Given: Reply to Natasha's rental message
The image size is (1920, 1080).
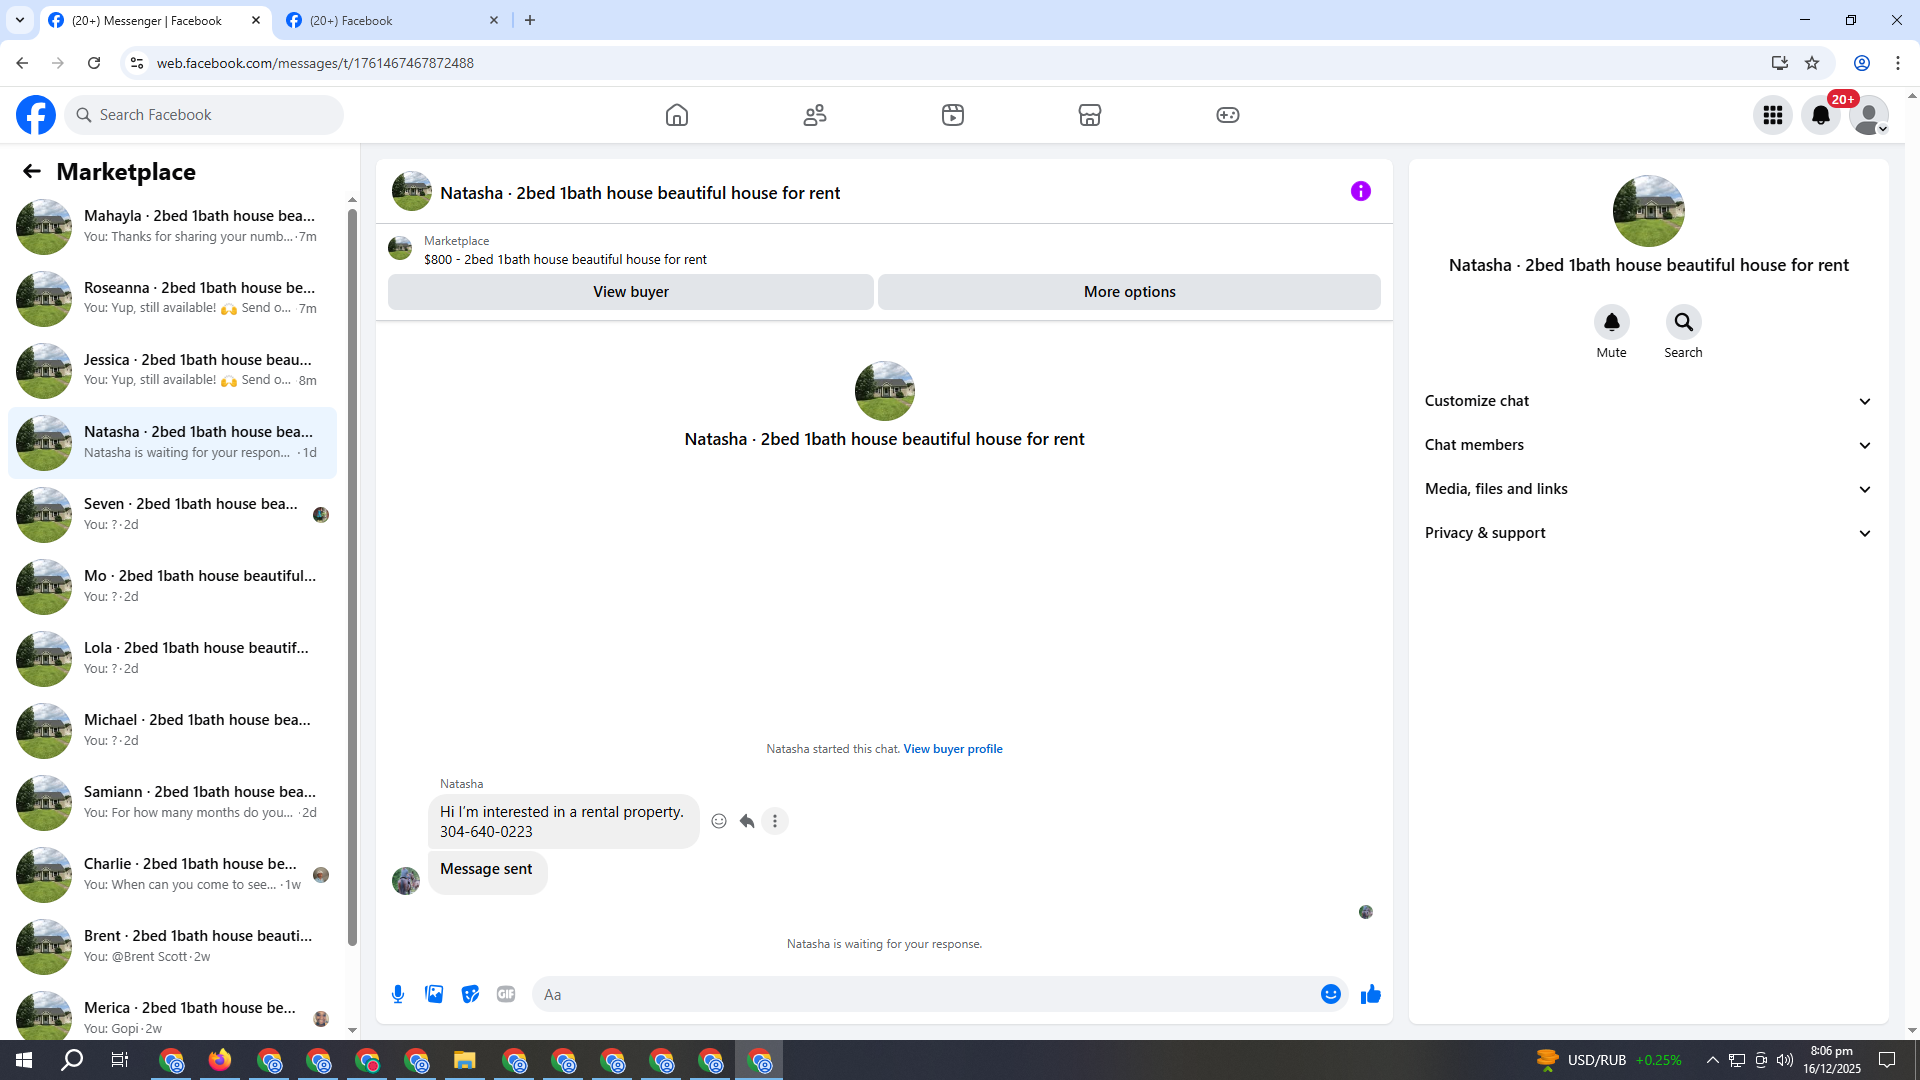Looking at the screenshot, I should click(747, 821).
